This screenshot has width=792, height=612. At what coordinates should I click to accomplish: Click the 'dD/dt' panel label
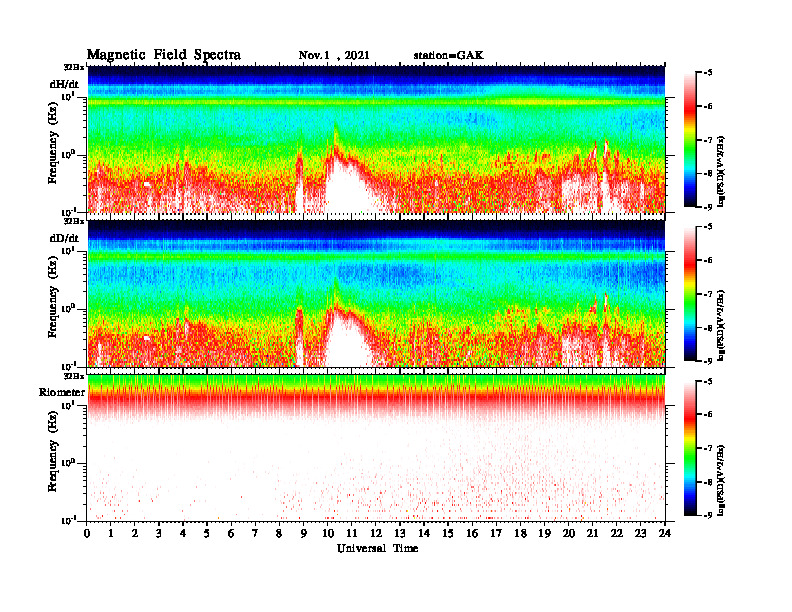pos(64,238)
